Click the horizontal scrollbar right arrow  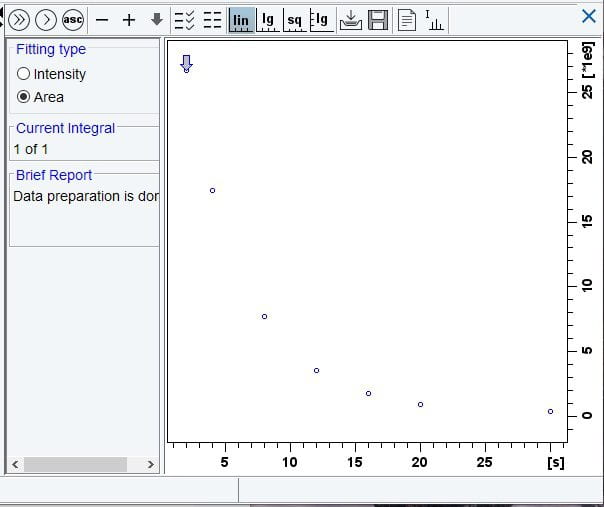tap(151, 464)
